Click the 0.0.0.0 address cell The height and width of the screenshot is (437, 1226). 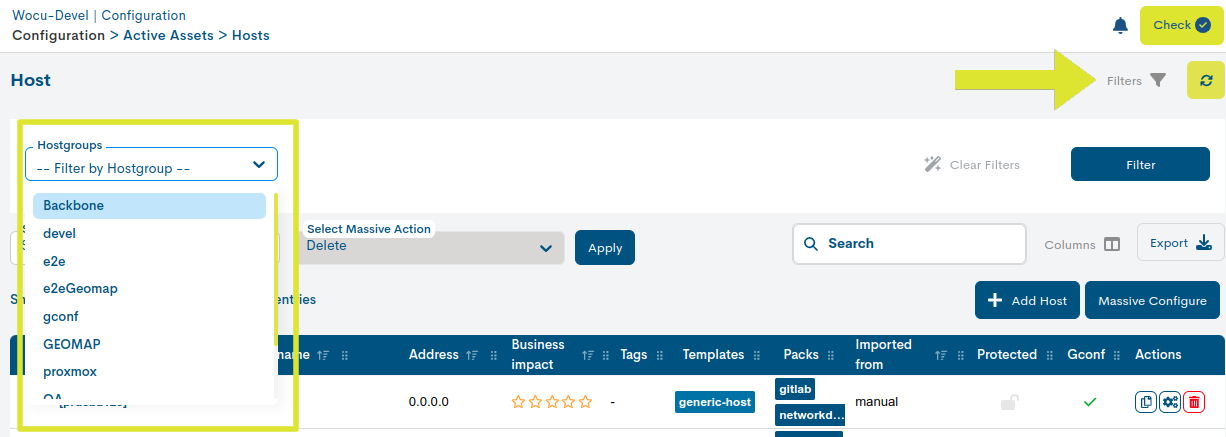pyautogui.click(x=429, y=402)
